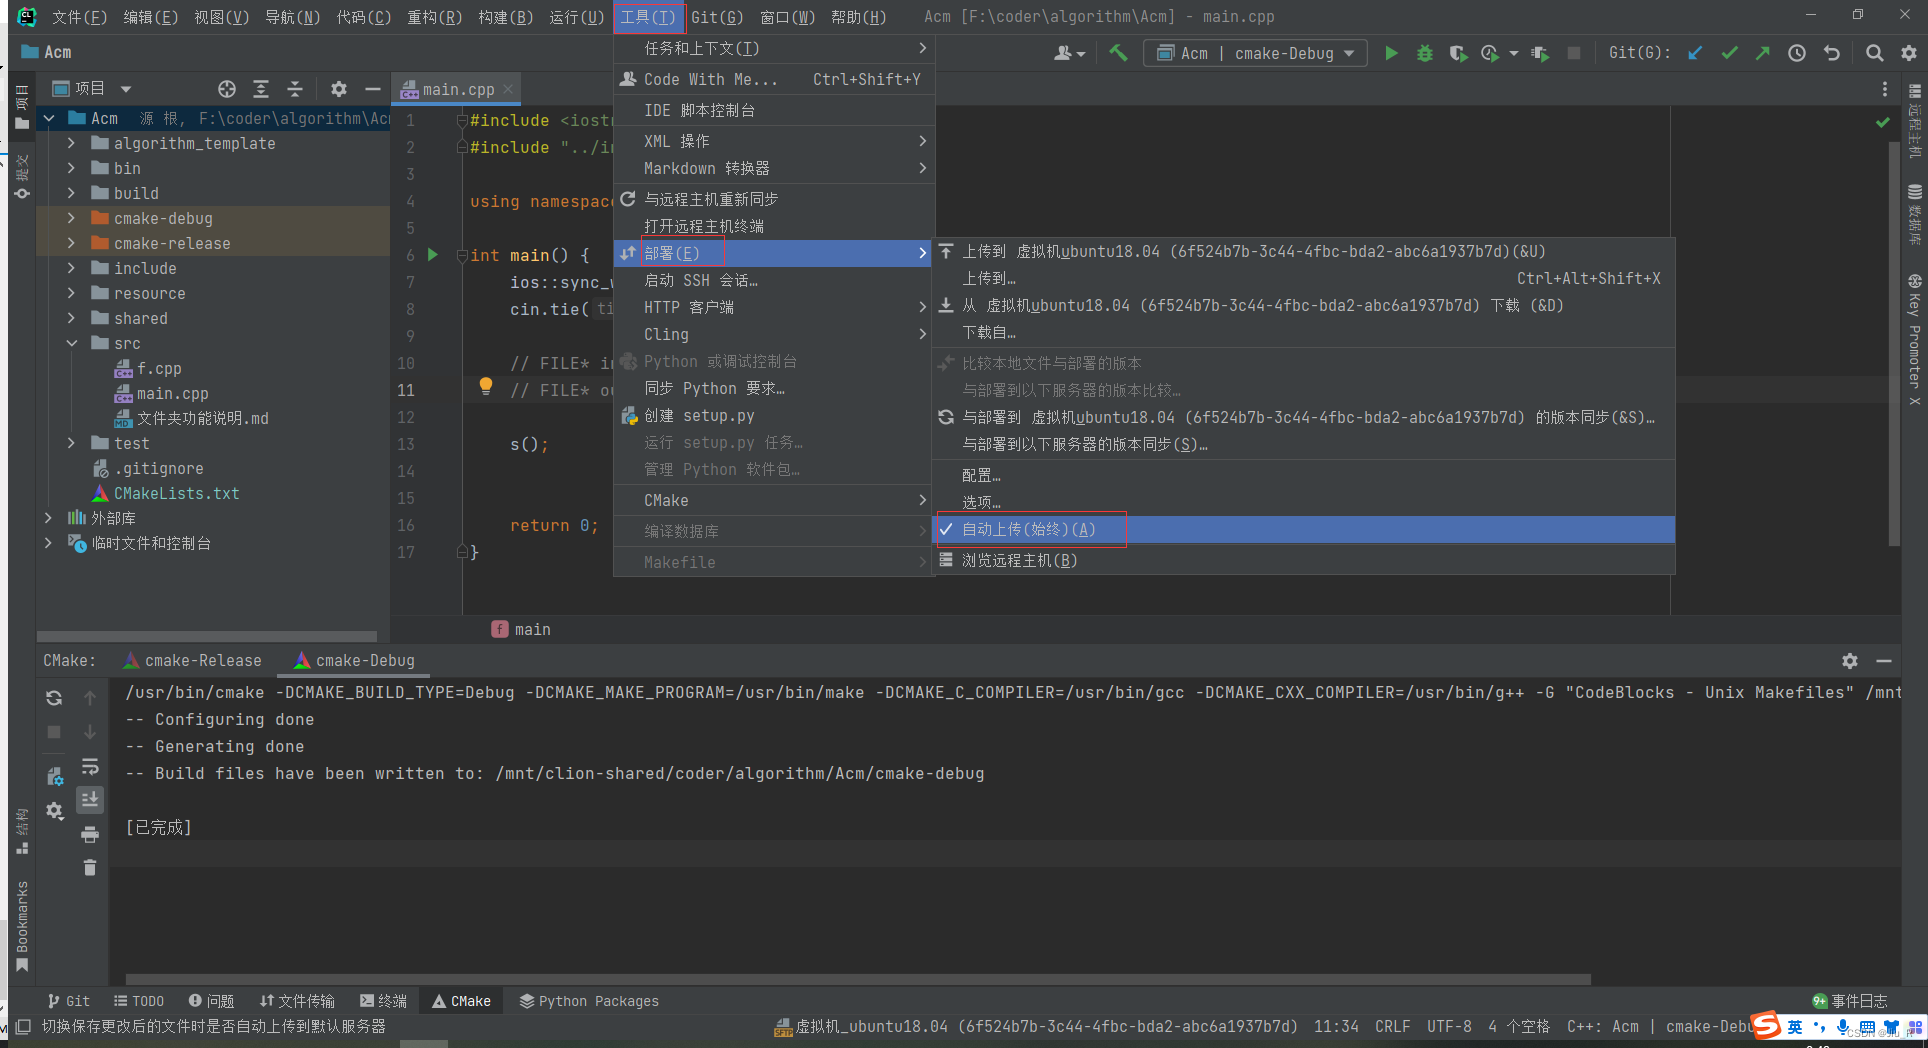
Task: Click the Stop square icon in toolbar
Action: pyautogui.click(x=1573, y=53)
